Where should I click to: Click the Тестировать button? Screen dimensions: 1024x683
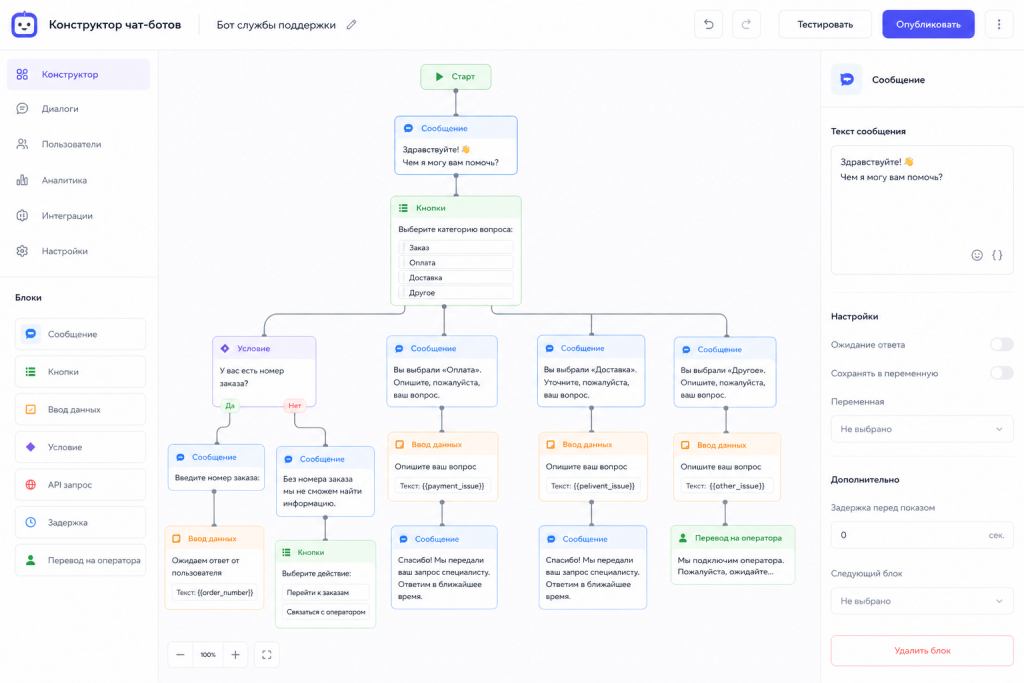pyautogui.click(x=825, y=25)
